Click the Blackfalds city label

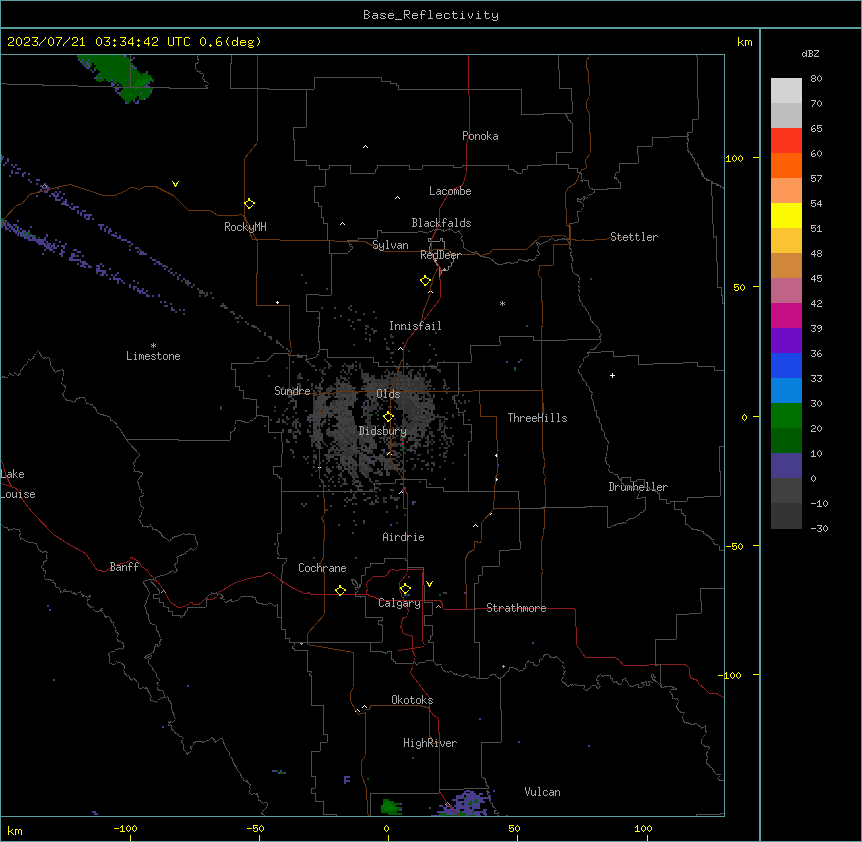(x=441, y=223)
